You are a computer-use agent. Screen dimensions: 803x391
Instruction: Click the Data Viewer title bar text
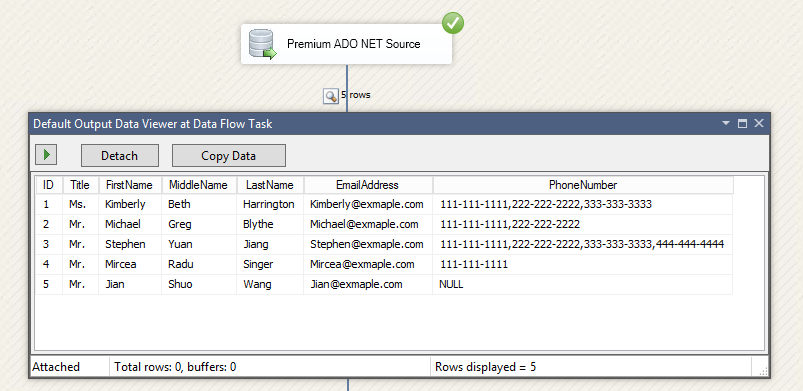[x=153, y=124]
